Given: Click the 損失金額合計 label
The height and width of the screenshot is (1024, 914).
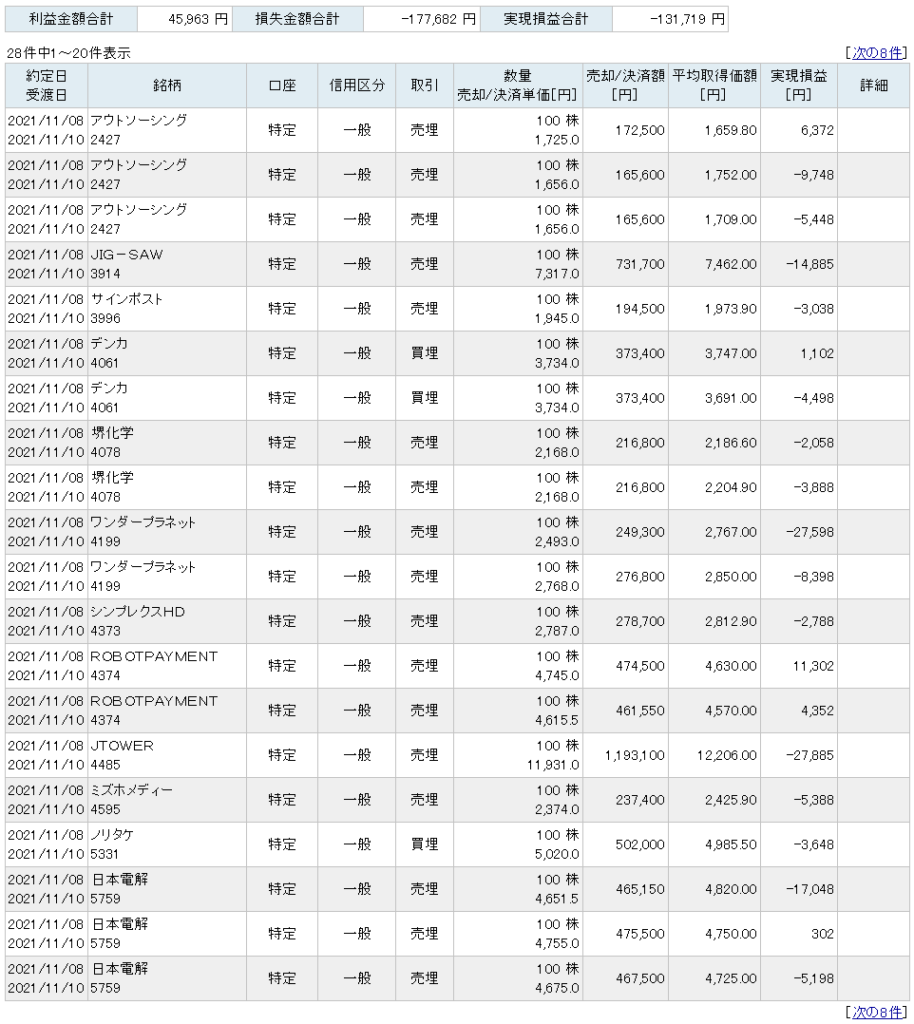Looking at the screenshot, I should (x=298, y=20).
